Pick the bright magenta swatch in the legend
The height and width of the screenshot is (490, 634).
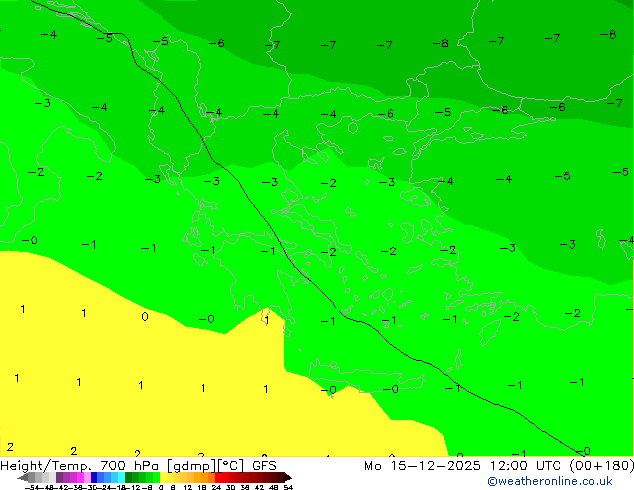pos(80,477)
